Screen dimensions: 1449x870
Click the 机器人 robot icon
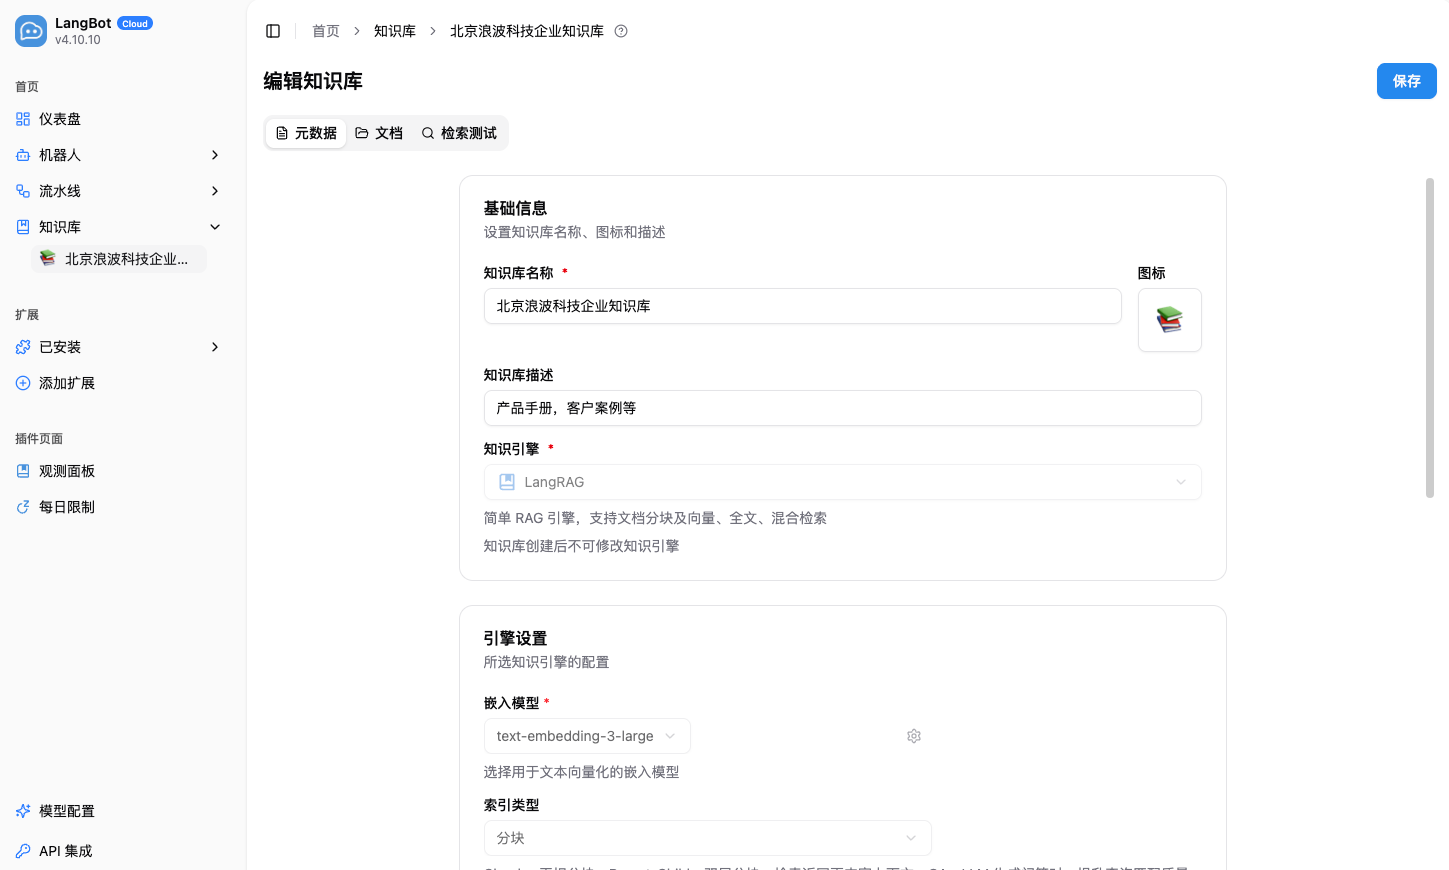23,155
